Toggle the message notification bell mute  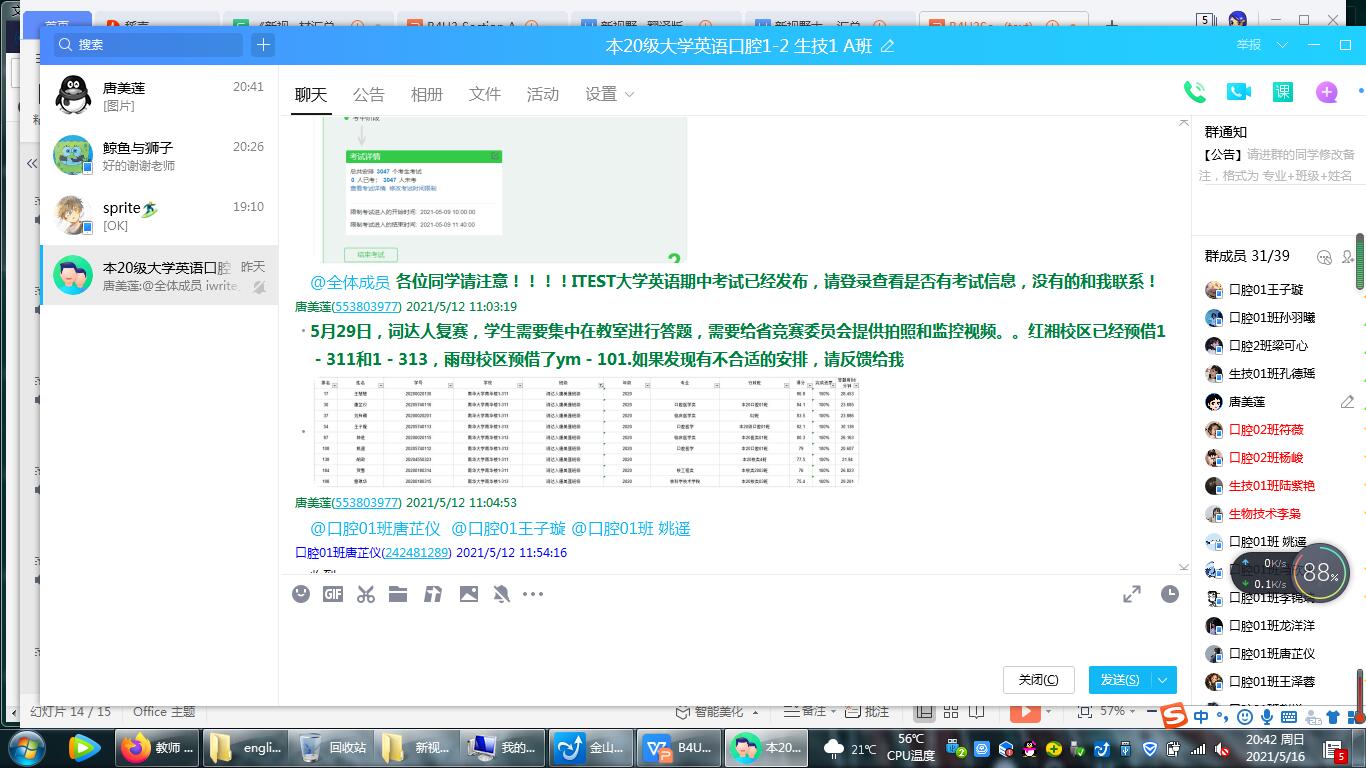coord(501,594)
